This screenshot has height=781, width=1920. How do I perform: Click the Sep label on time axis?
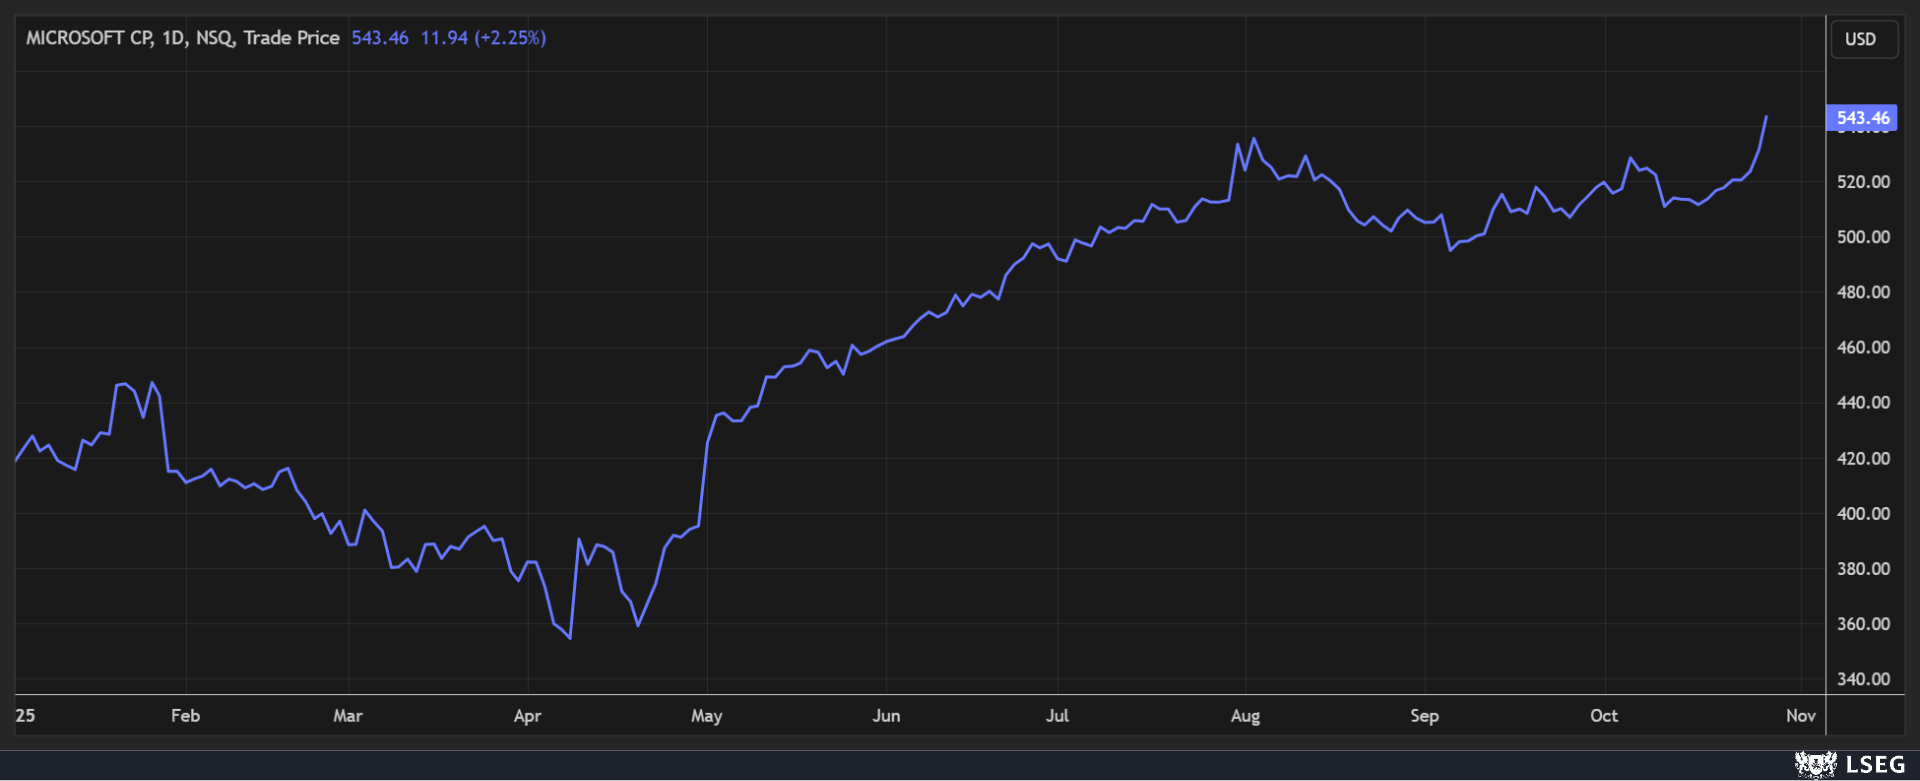click(1424, 716)
